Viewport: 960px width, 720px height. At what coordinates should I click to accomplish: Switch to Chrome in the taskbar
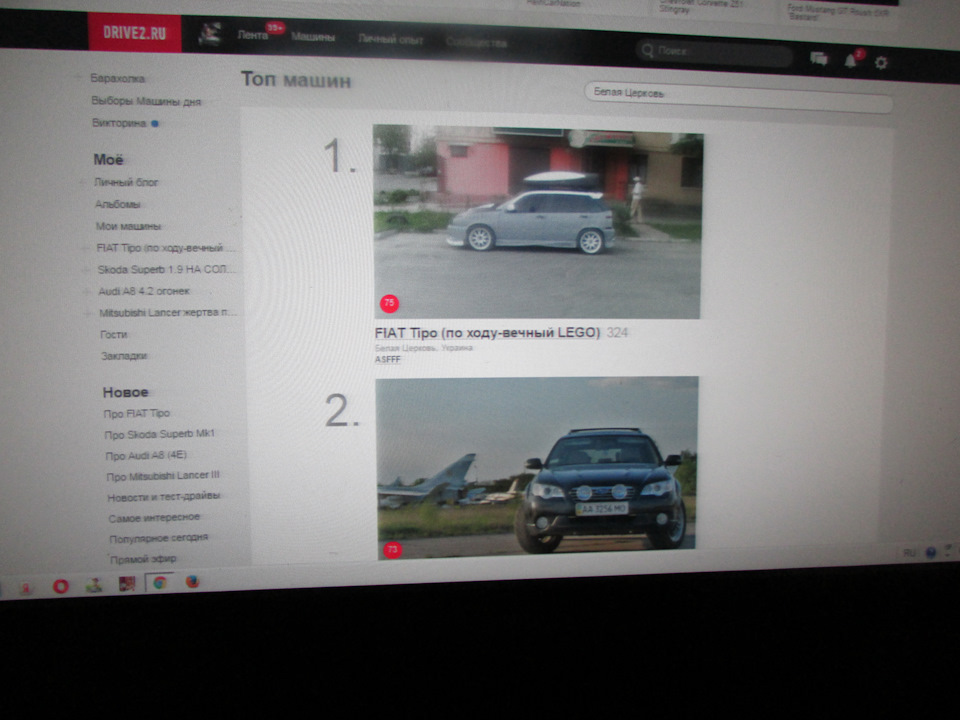point(159,583)
